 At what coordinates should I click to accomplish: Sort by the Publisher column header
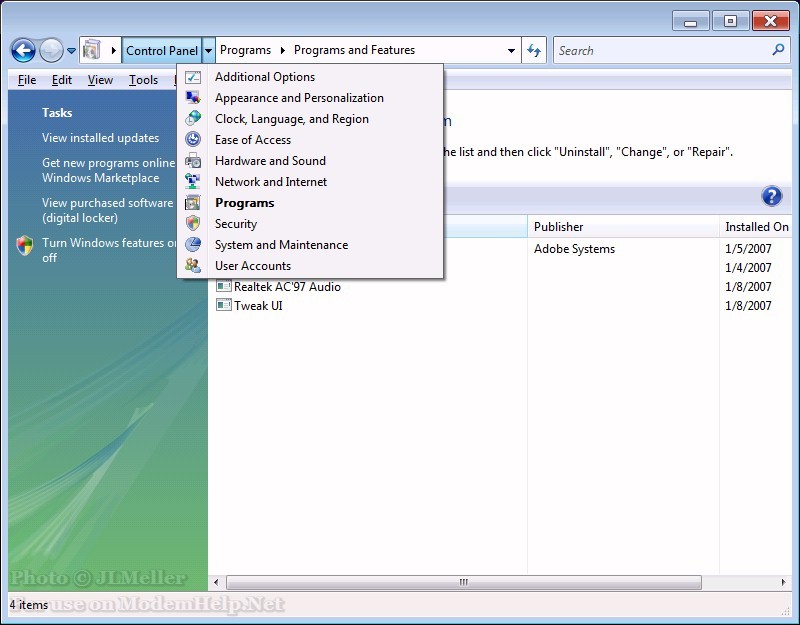pyautogui.click(x=623, y=227)
